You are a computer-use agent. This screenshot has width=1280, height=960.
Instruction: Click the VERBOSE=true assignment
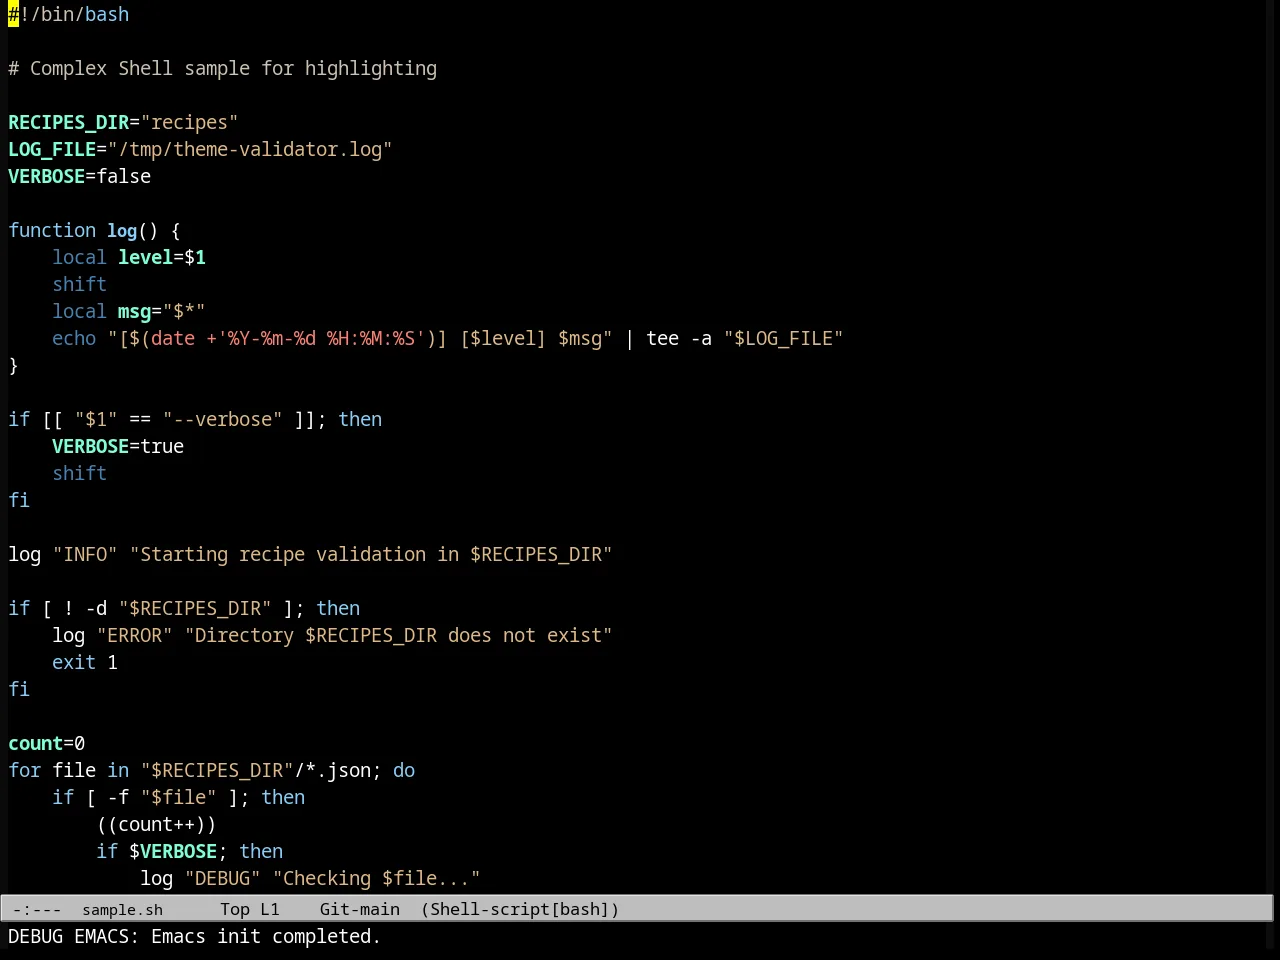point(118,446)
